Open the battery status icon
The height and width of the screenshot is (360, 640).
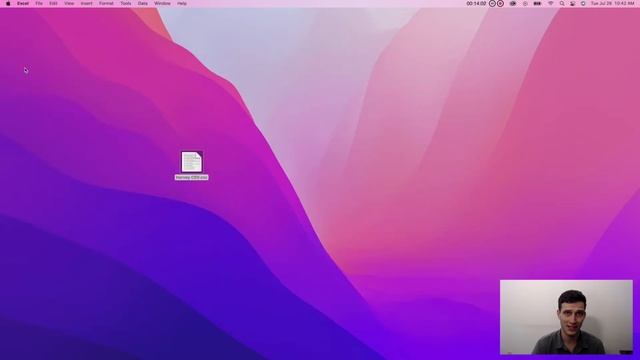pyautogui.click(x=537, y=3)
